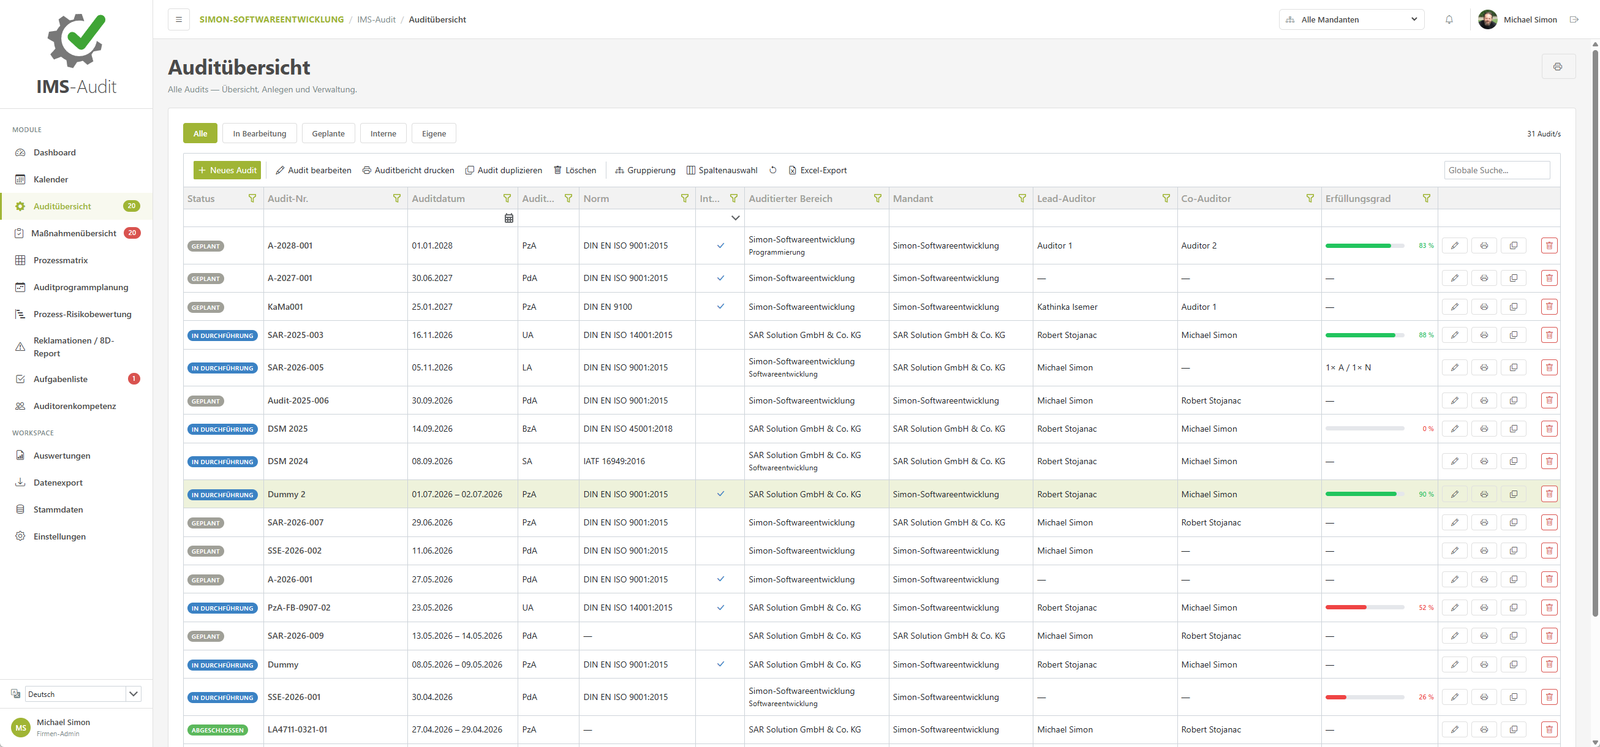
Task: Toggle the Int. checkmark for KaMa001
Action: coord(721,307)
